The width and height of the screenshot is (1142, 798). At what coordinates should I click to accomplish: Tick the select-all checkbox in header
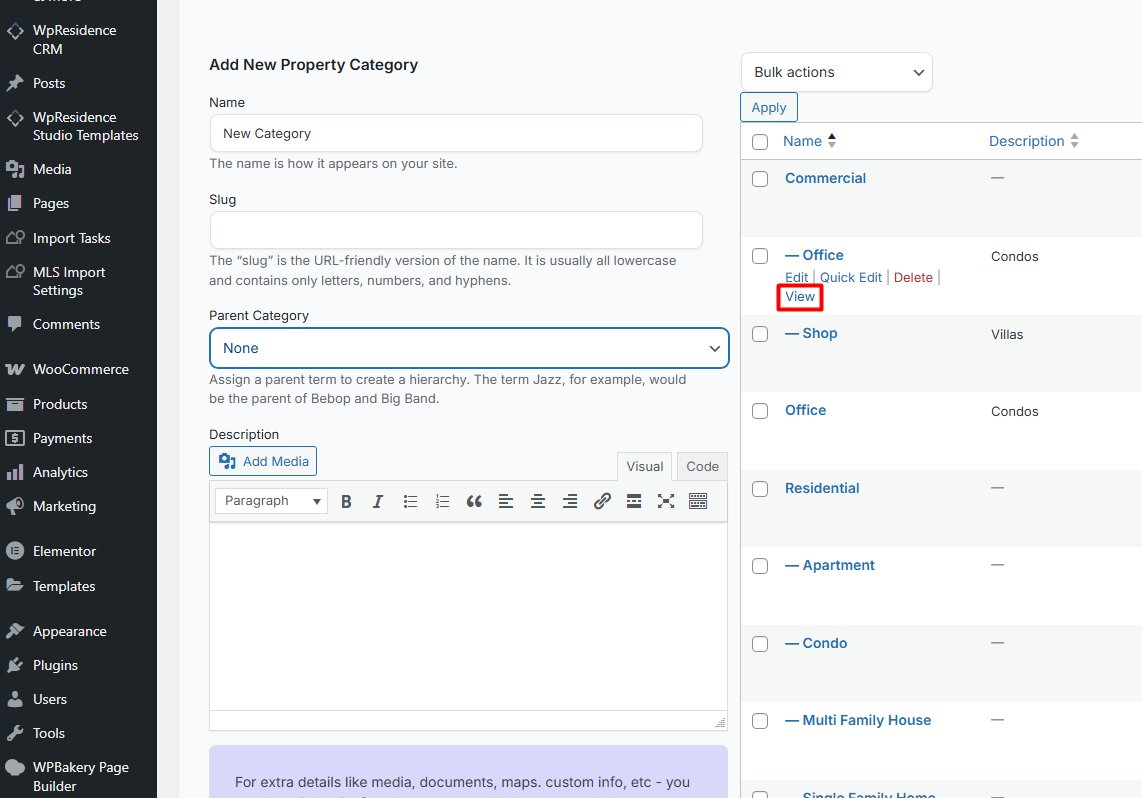pos(760,142)
